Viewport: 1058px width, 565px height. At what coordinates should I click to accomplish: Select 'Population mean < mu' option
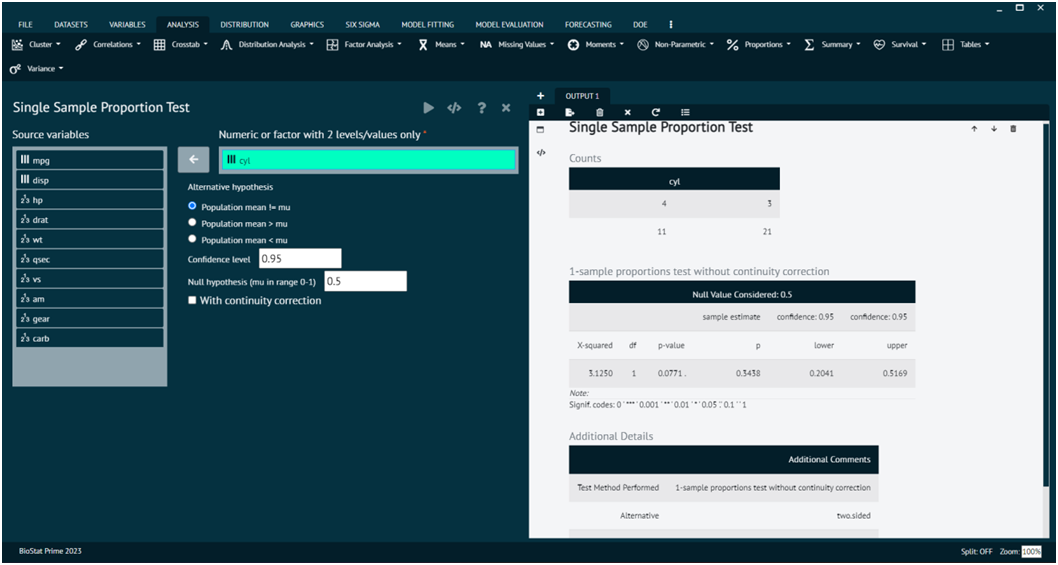click(x=192, y=239)
